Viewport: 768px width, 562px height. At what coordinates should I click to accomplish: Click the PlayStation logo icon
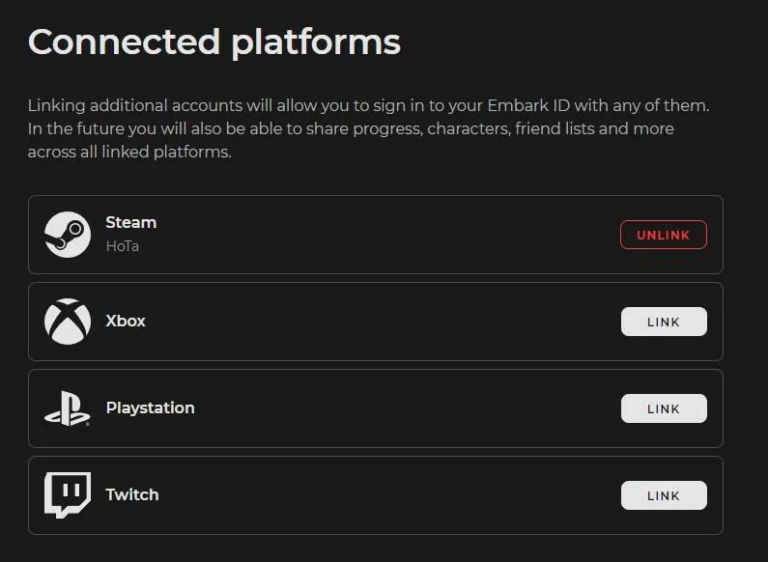coord(68,409)
